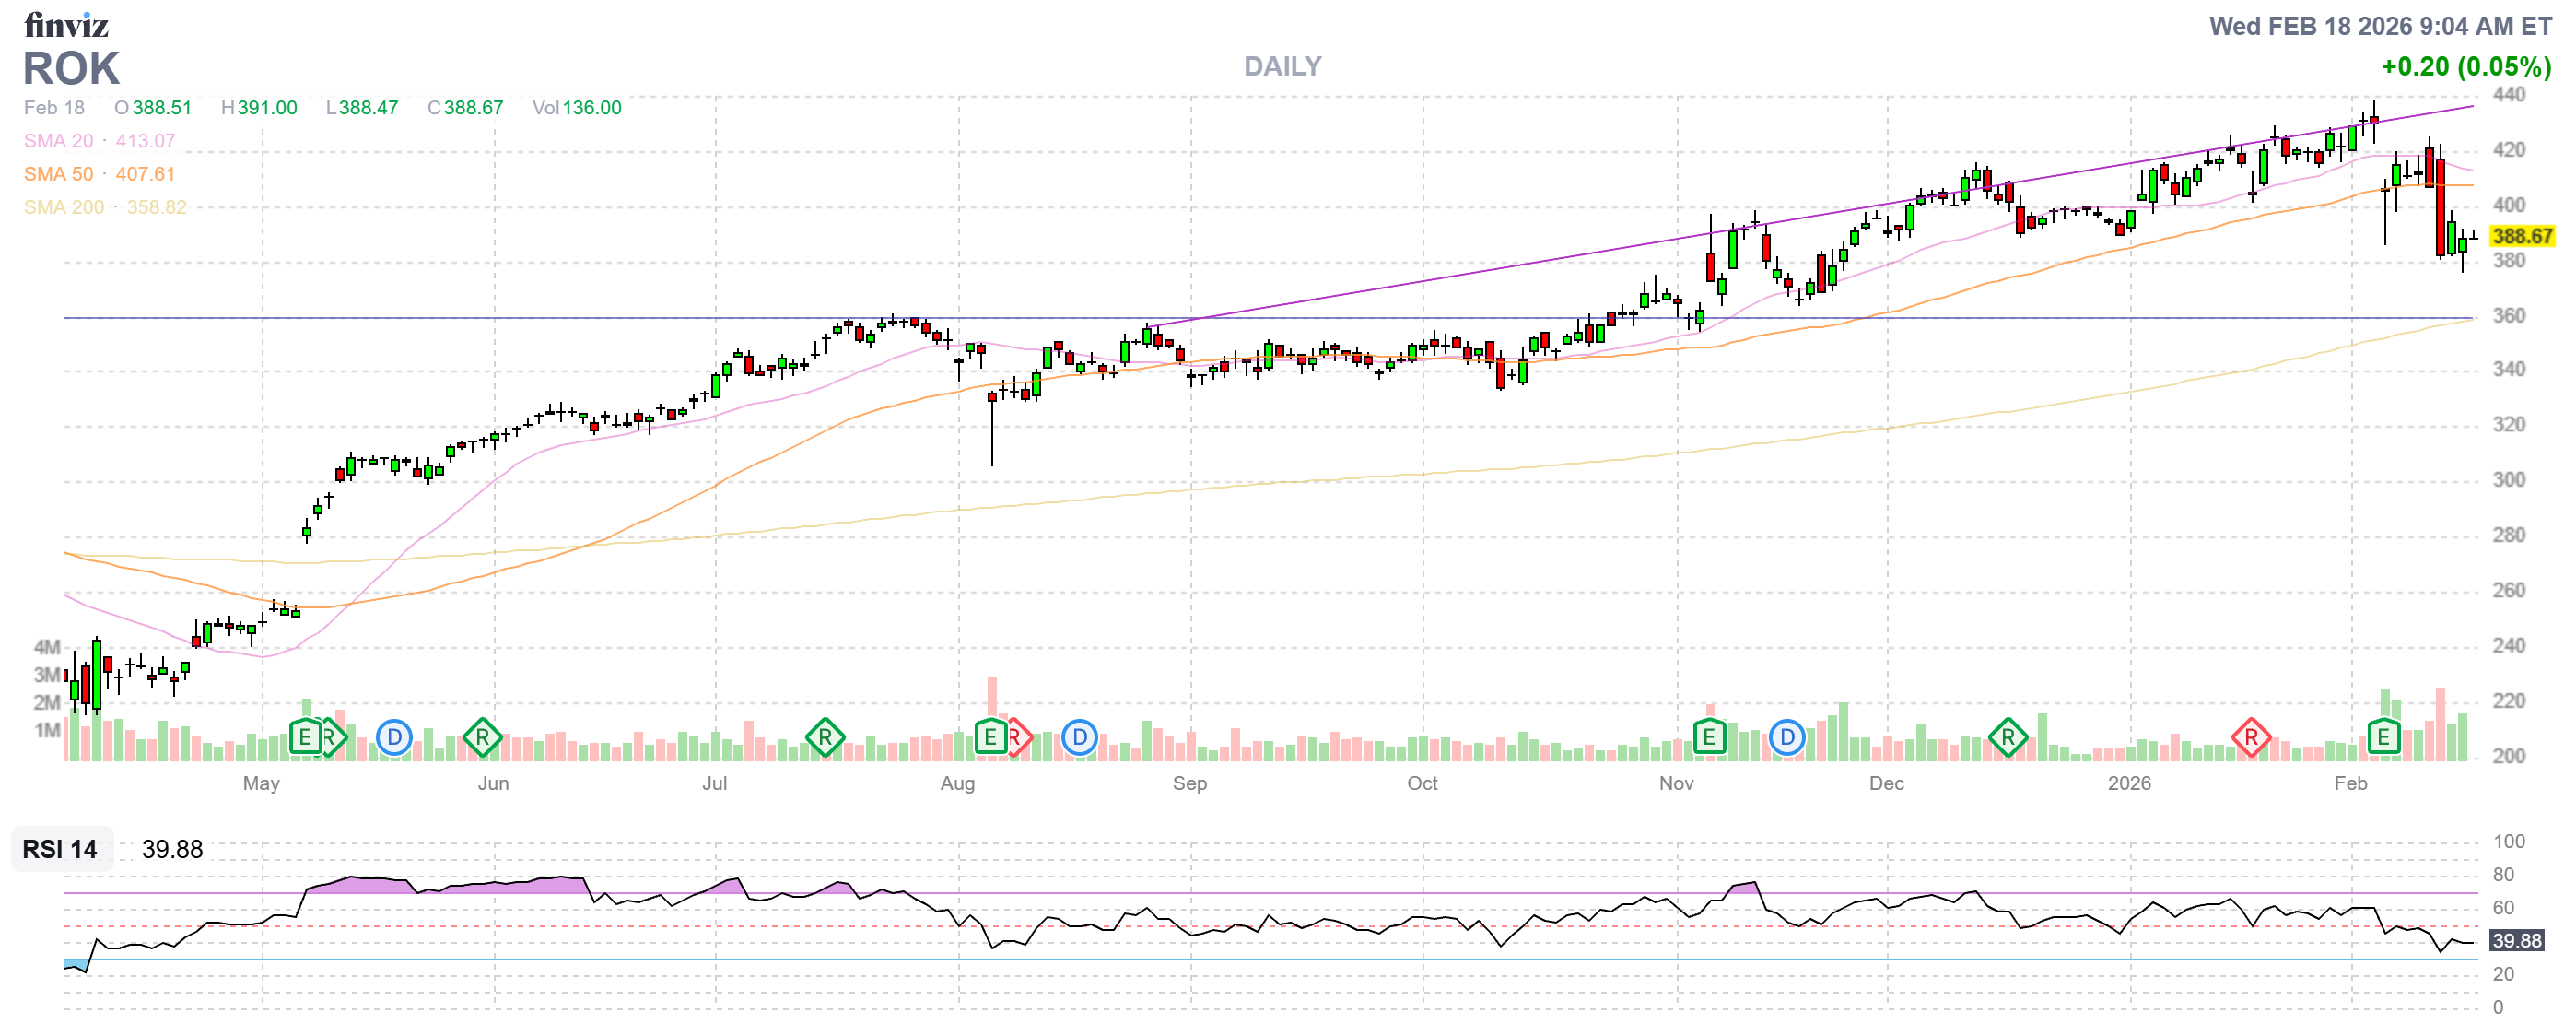Screen dimensions: 2576x1036
Task: Open the green rating marker in mid-December
Action: tap(2008, 739)
